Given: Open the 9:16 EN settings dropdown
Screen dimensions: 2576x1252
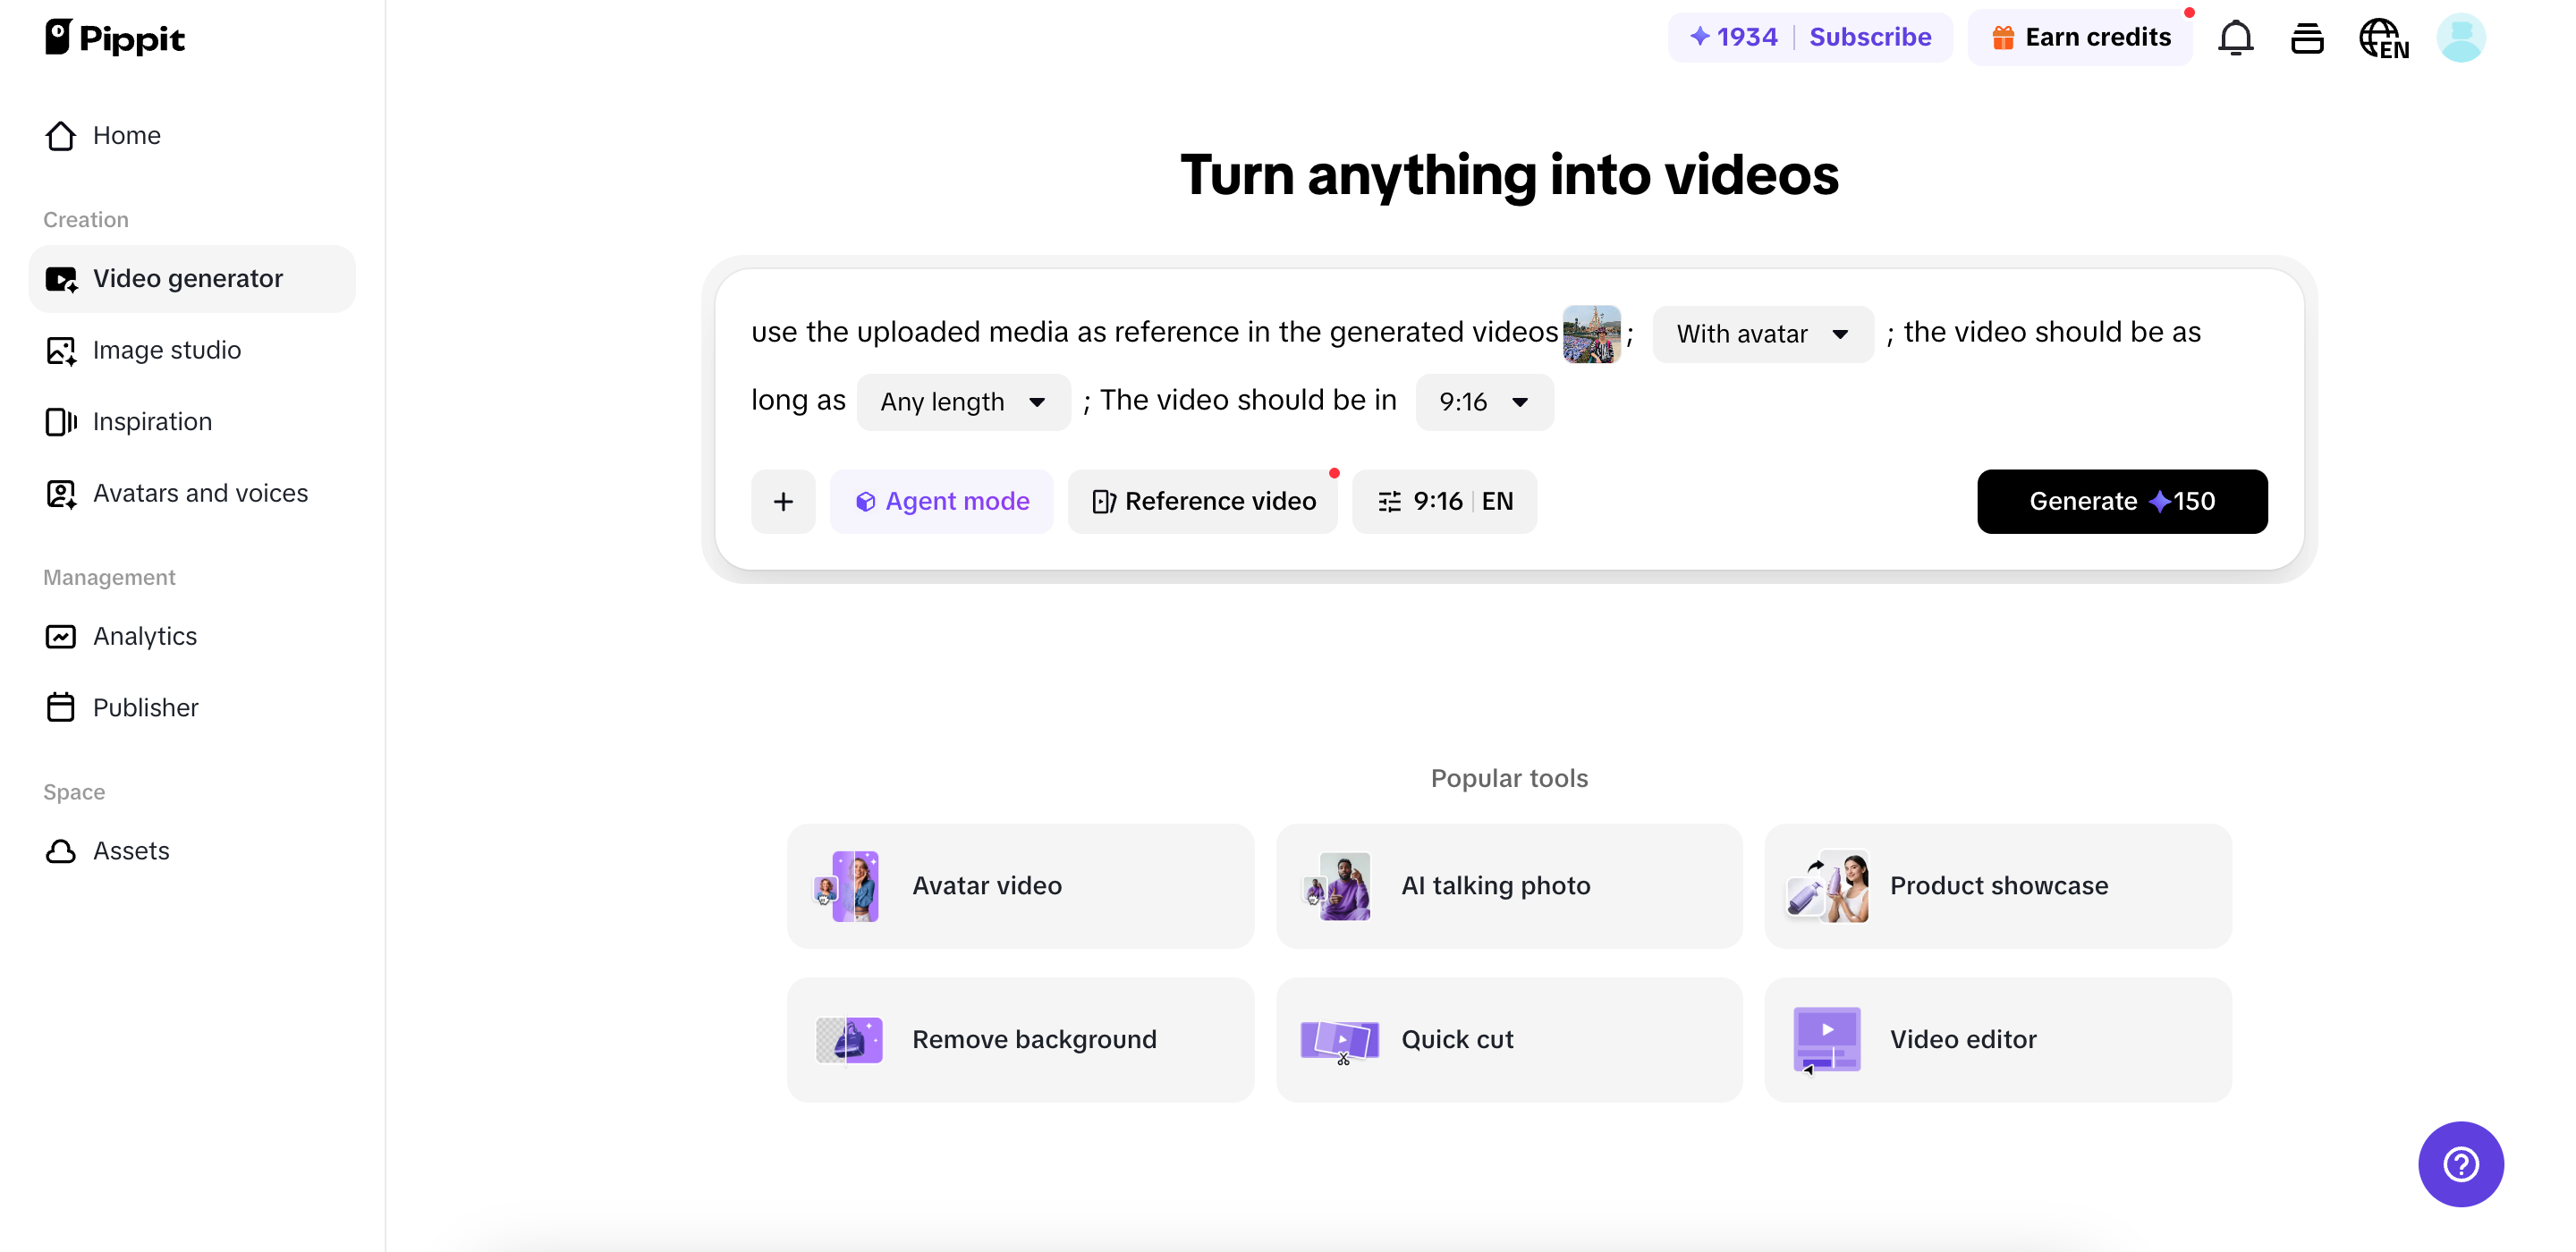Looking at the screenshot, I should click(x=1443, y=501).
